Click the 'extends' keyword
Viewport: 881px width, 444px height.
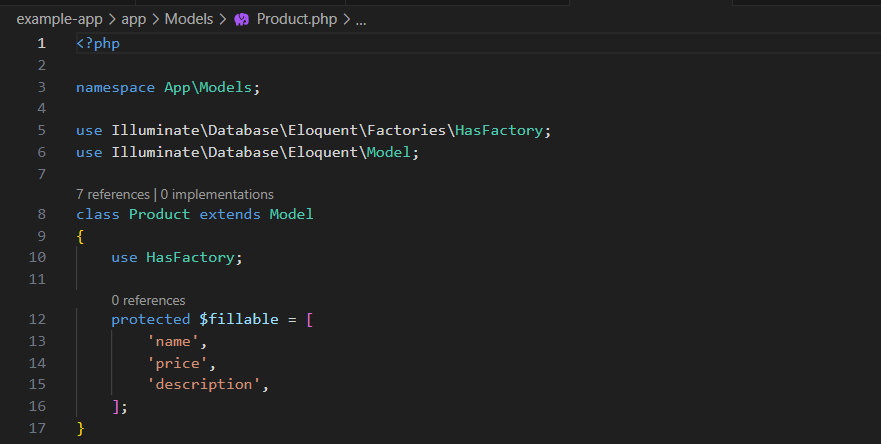coord(230,214)
